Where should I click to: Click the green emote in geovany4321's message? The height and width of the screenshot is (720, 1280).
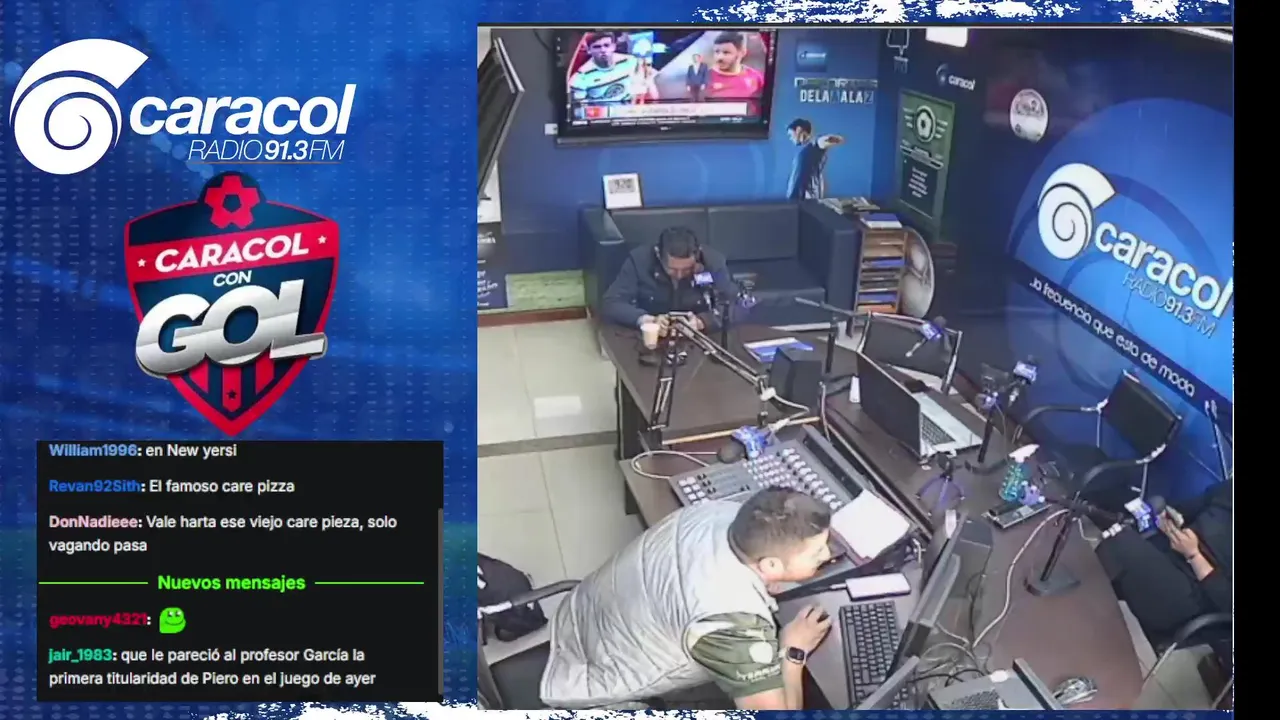pyautogui.click(x=173, y=620)
